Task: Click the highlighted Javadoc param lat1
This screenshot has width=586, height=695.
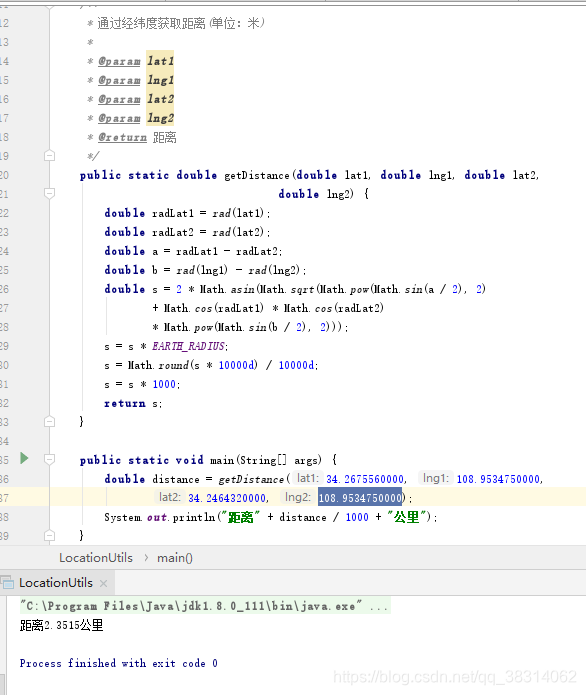Action: pyautogui.click(x=160, y=60)
